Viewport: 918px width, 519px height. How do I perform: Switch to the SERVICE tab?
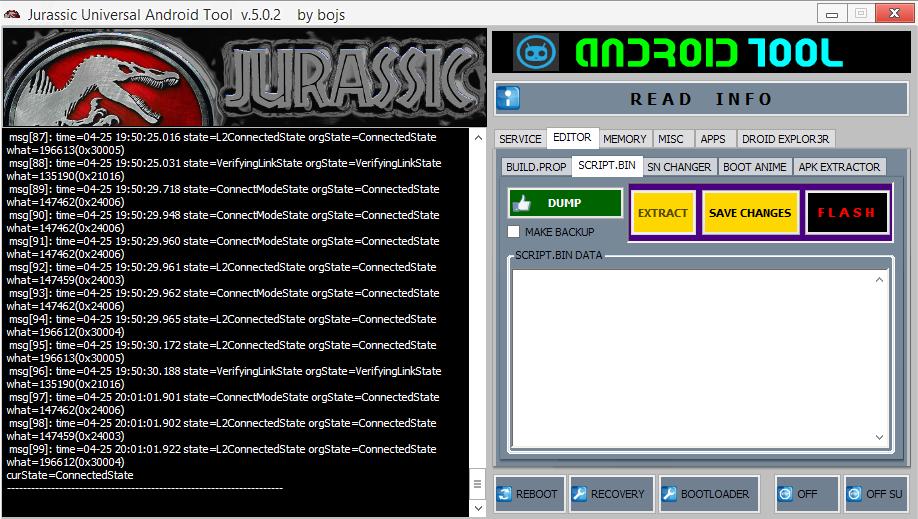coord(520,139)
